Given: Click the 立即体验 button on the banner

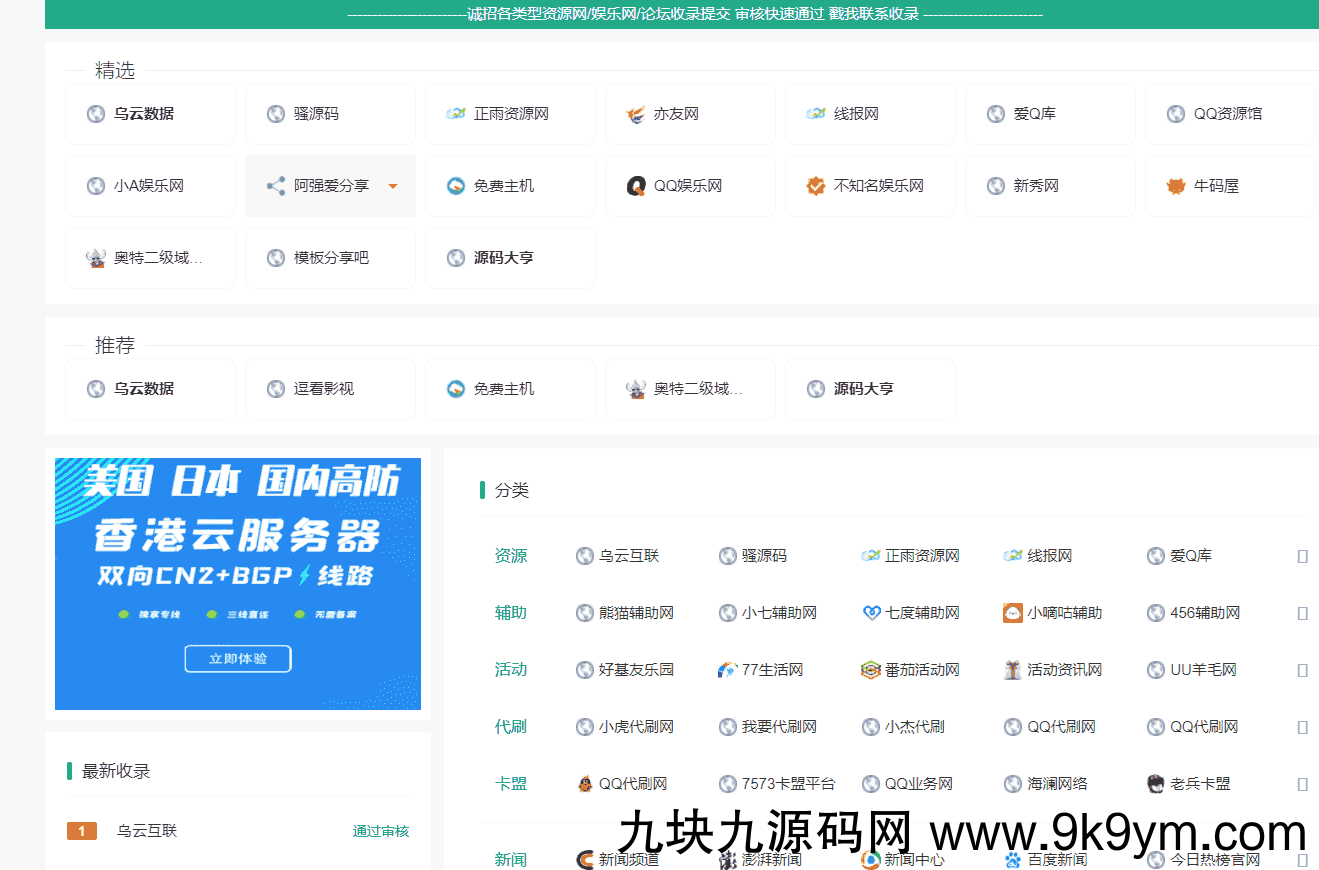Looking at the screenshot, I should (237, 659).
